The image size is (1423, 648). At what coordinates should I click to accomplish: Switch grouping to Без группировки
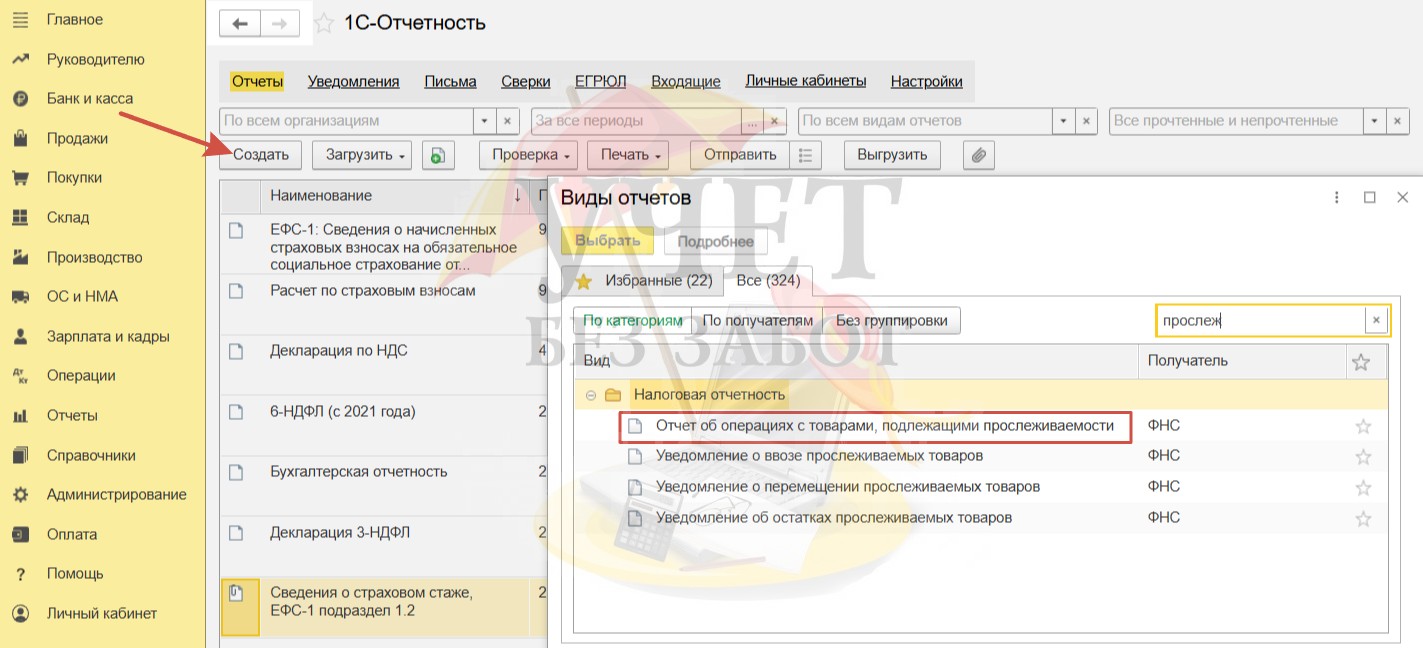point(892,320)
